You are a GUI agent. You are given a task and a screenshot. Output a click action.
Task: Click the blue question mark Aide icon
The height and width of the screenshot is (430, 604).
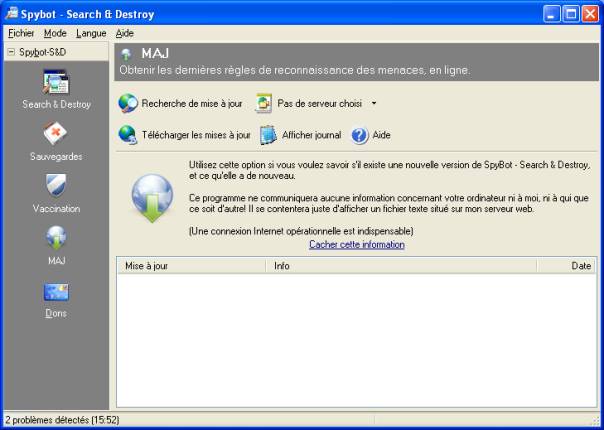[x=360, y=136]
